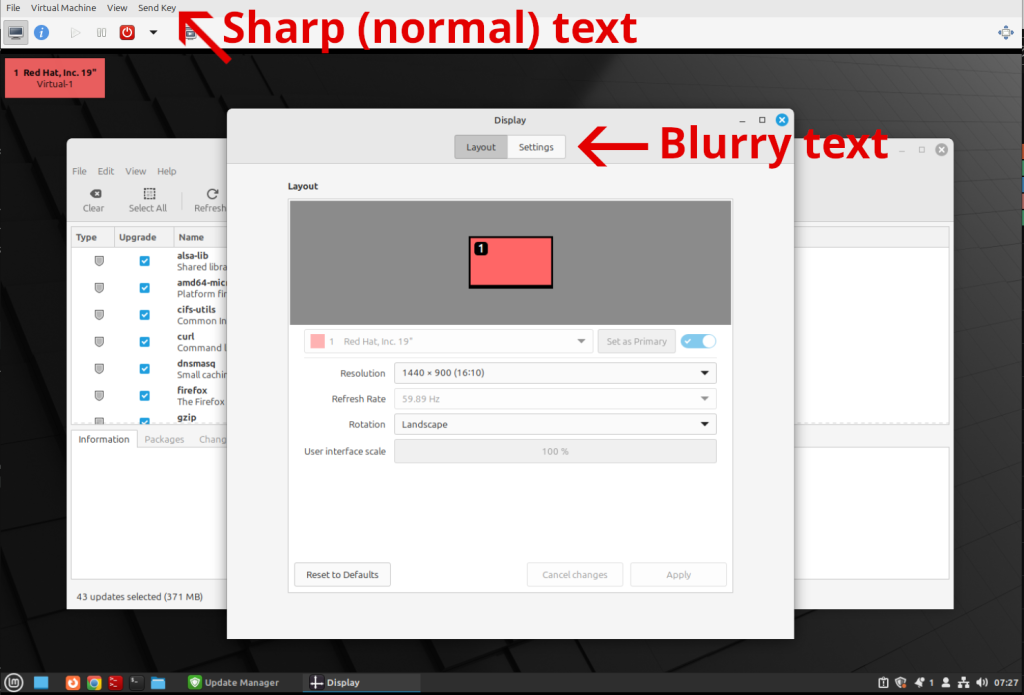Image resolution: width=1024 pixels, height=695 pixels.
Task: Click shield type icon in curl row
Action: tap(99, 342)
